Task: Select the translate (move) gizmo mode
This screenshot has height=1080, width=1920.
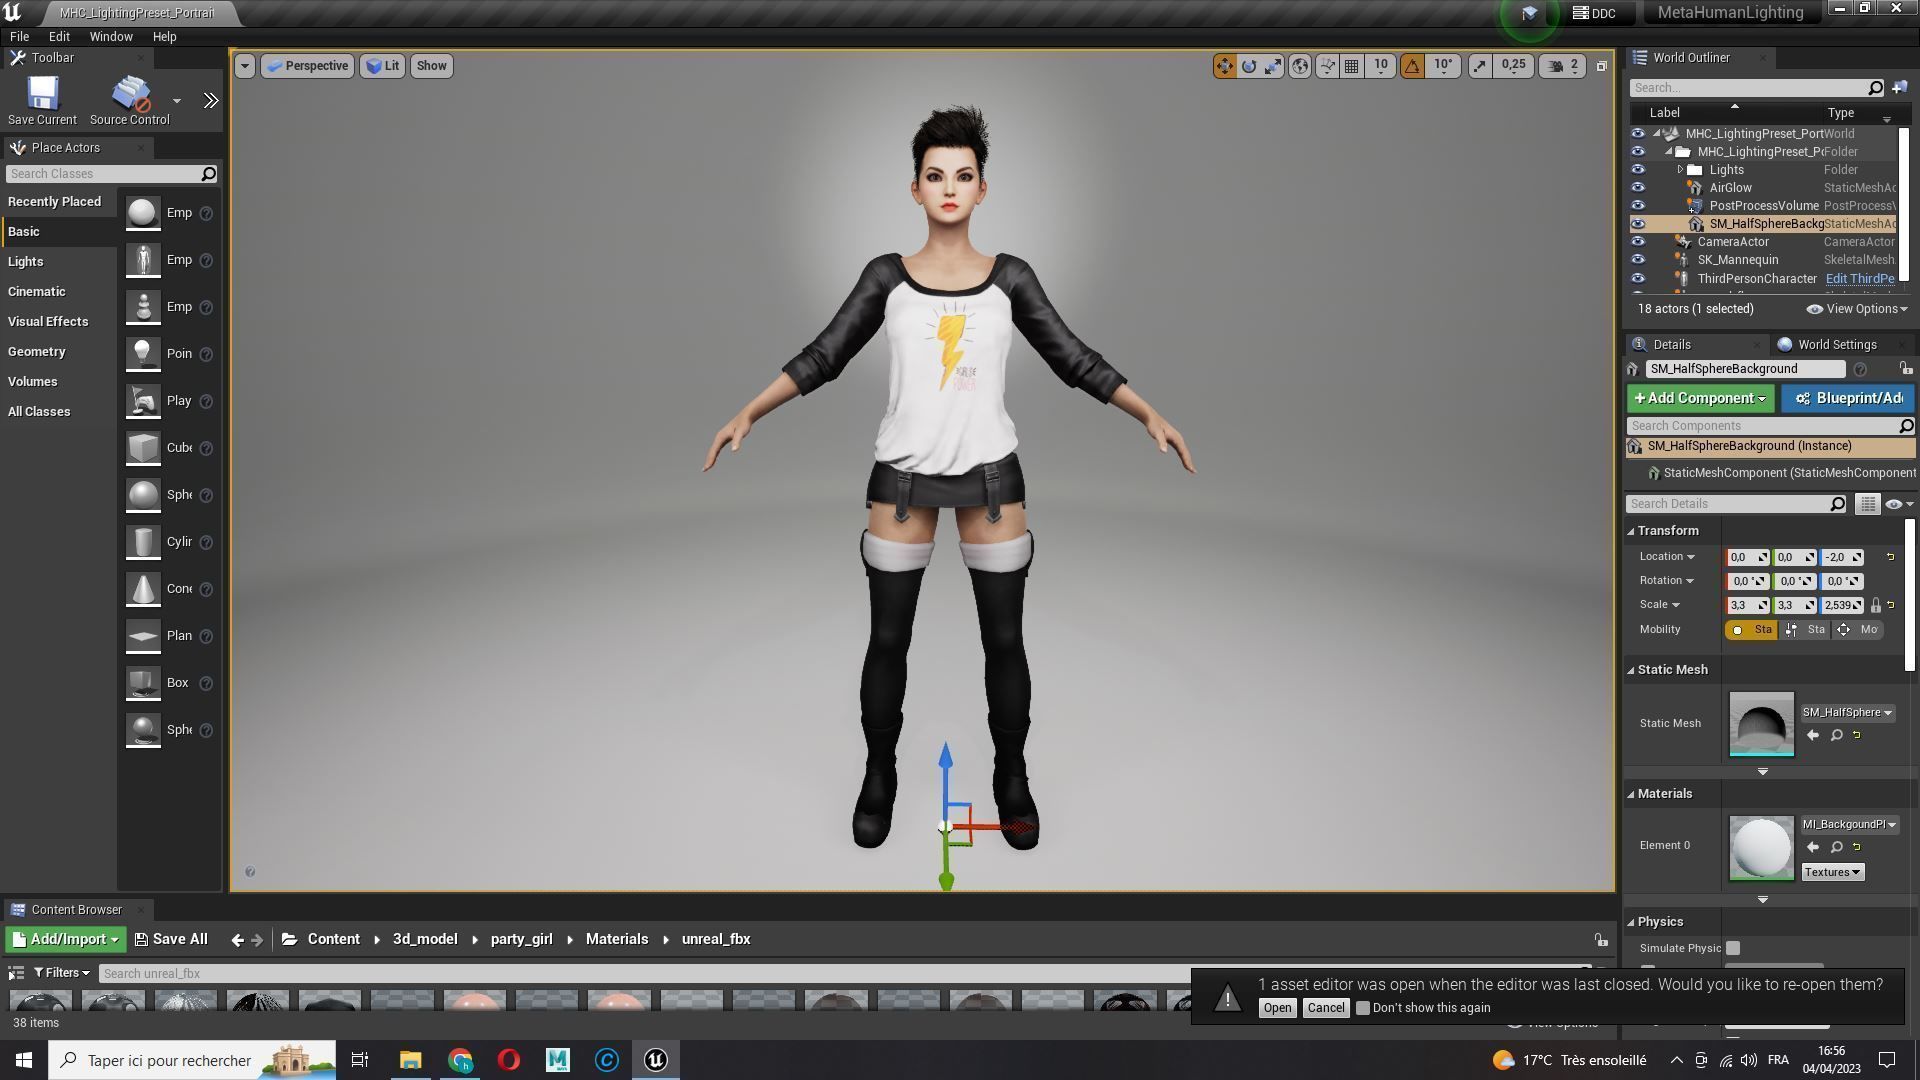Action: tap(1224, 66)
